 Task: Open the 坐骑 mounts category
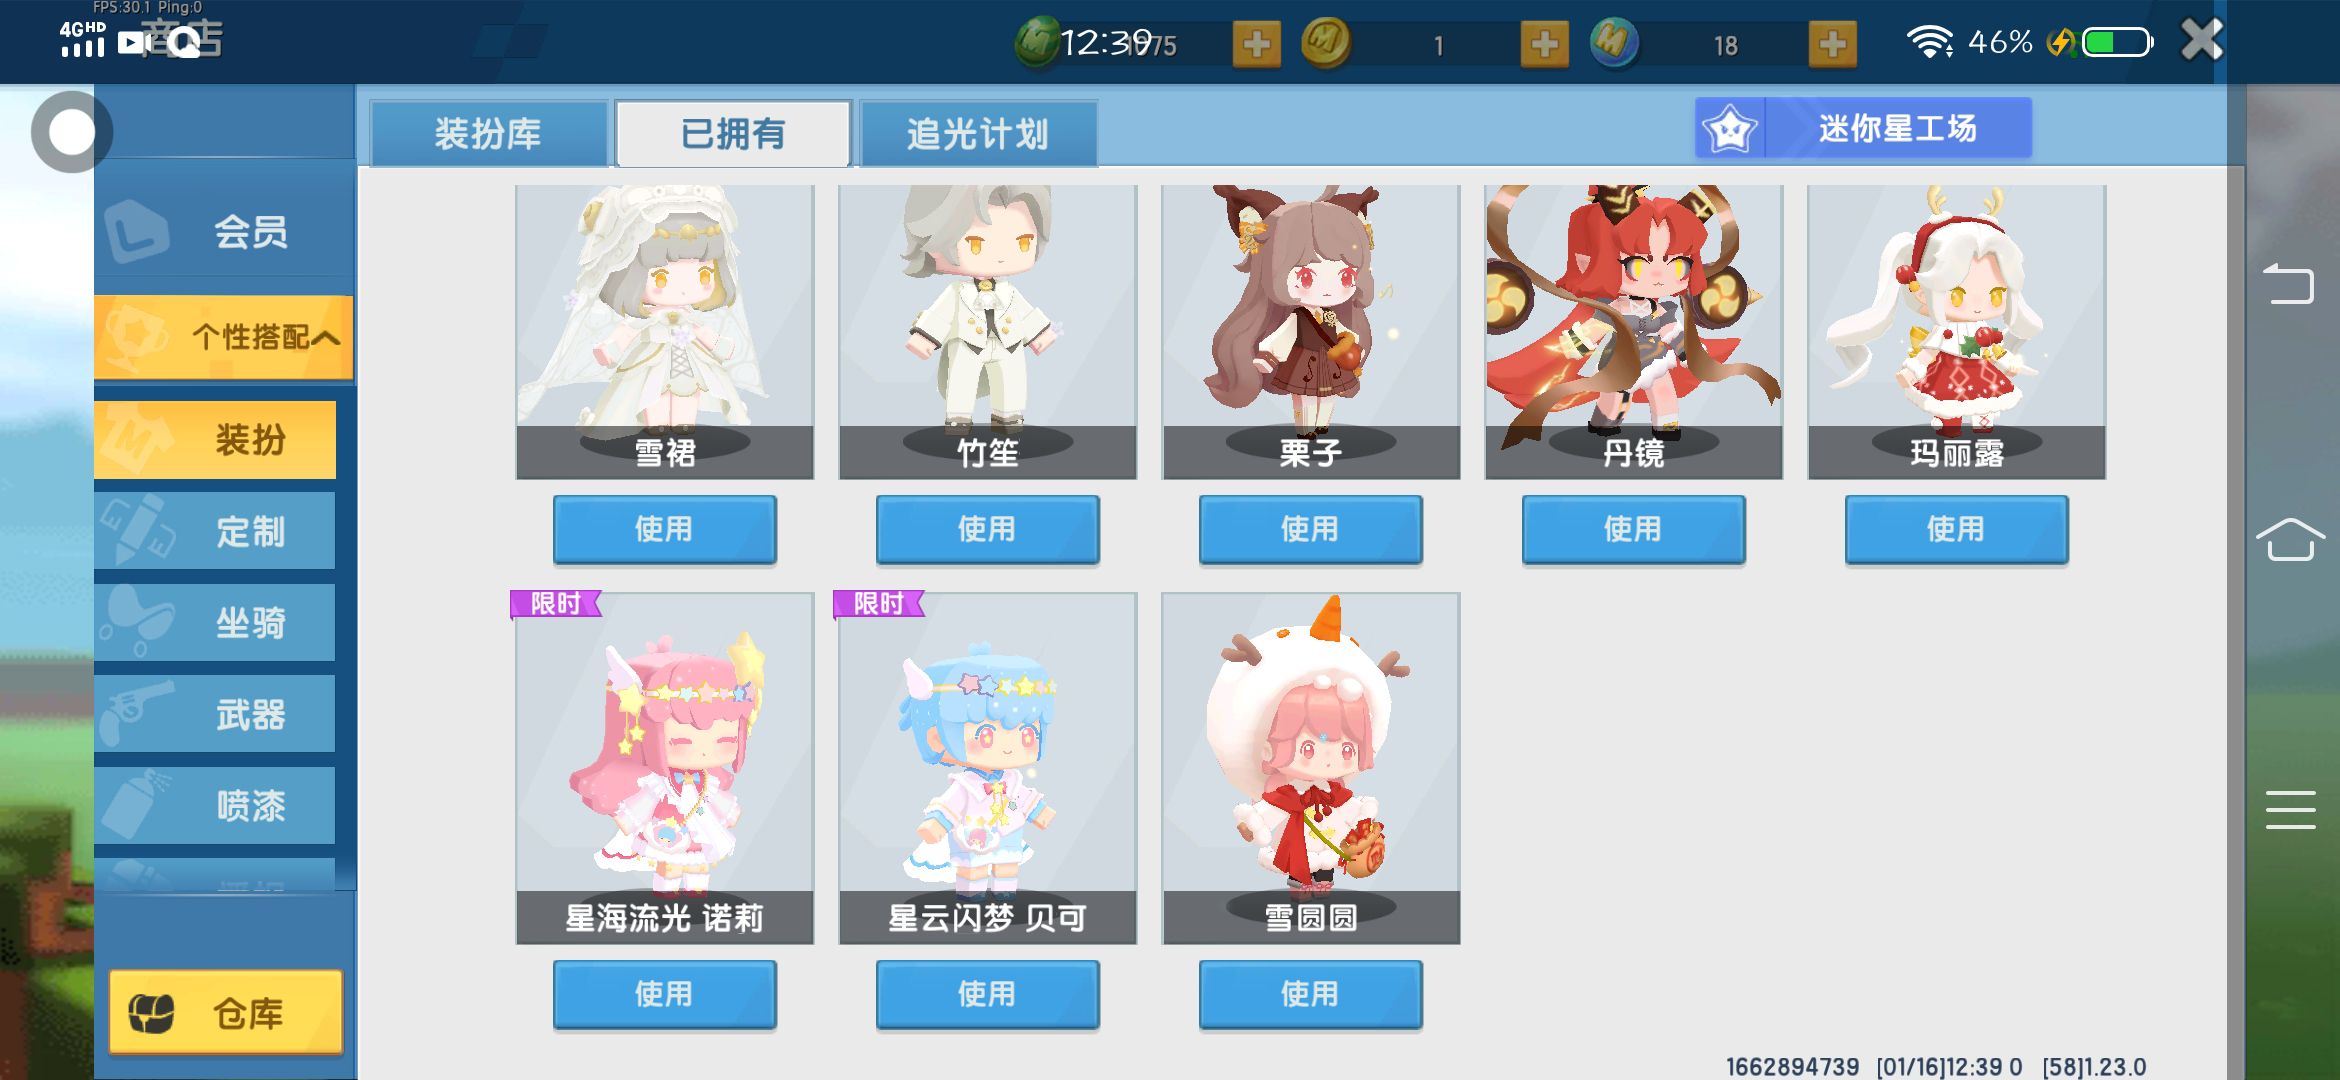pos(215,622)
